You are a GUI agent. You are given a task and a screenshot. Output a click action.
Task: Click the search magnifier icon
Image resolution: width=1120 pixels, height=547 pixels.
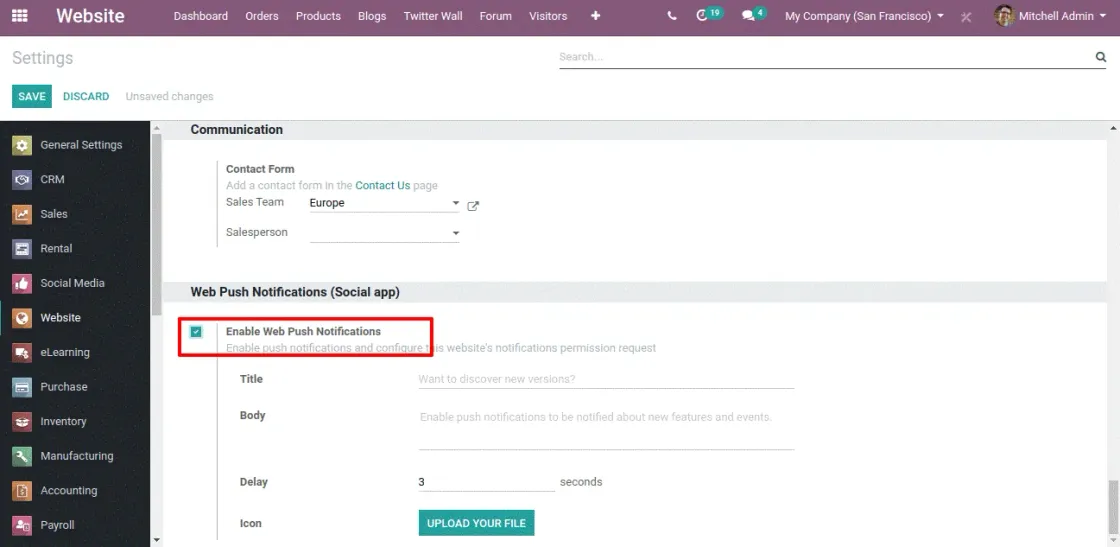(x=1101, y=56)
